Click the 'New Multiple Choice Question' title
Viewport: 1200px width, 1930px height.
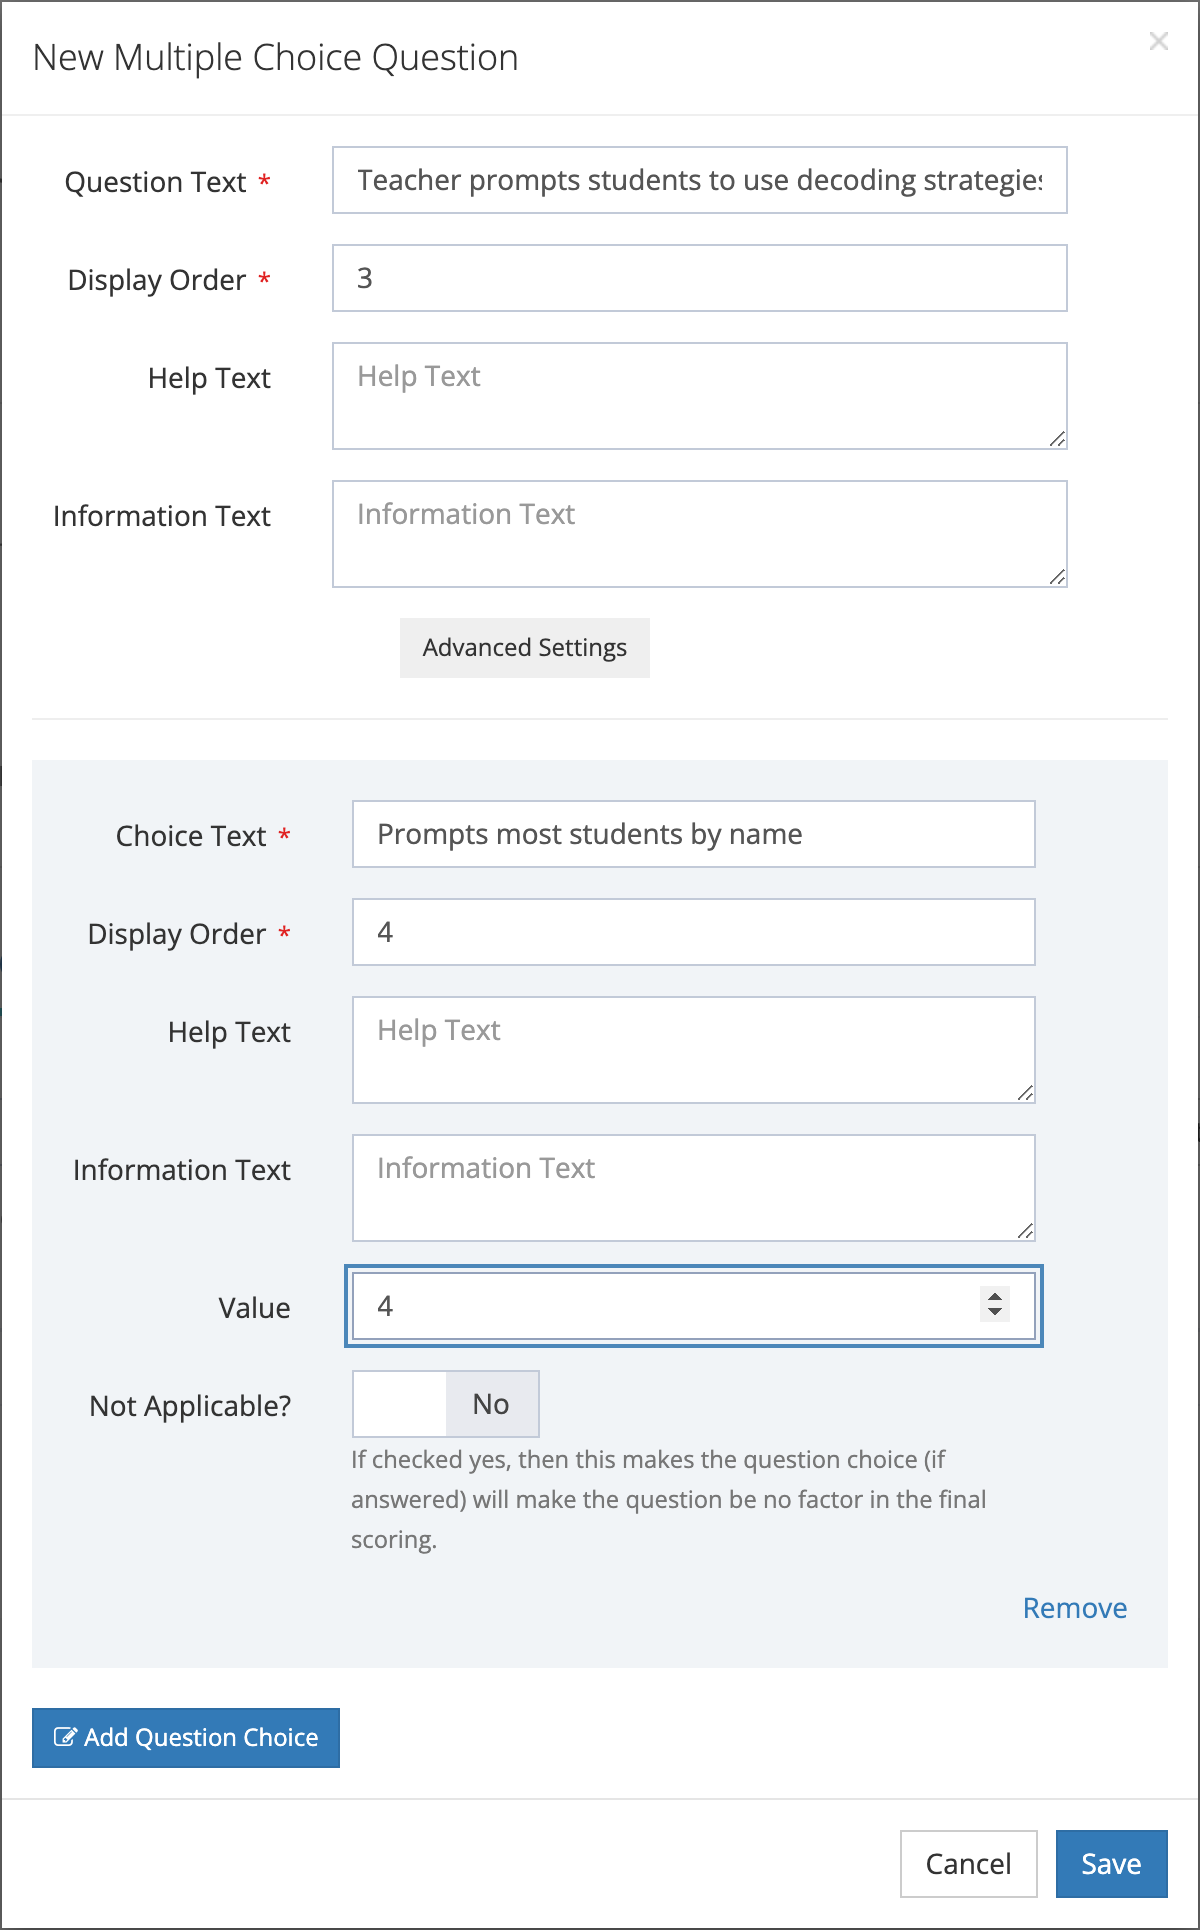click(x=276, y=58)
